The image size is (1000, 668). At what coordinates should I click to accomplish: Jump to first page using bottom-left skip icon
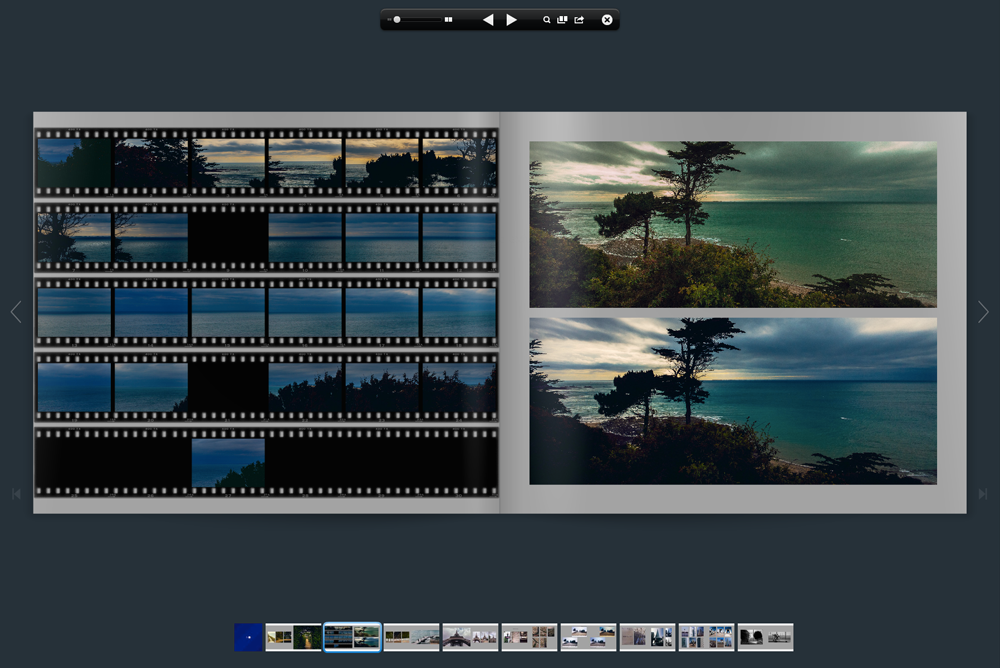[16, 494]
